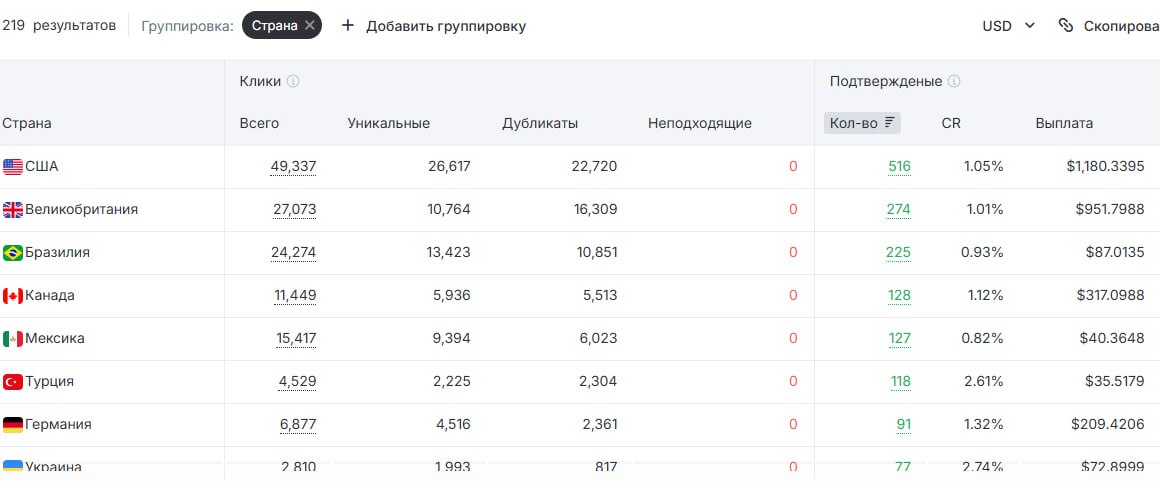Click the Brazil flag icon
Screen dimensions: 1160x481
click(13, 253)
